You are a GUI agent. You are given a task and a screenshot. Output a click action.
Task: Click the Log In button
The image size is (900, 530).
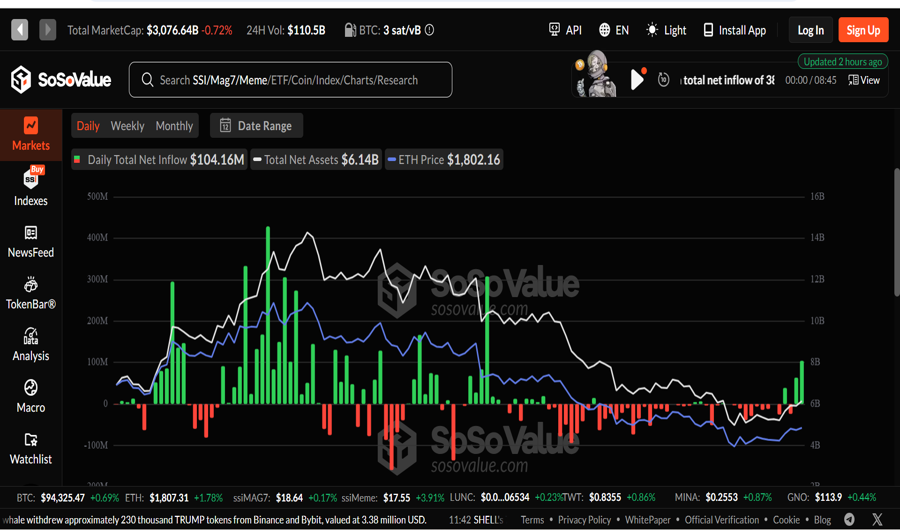click(x=810, y=30)
